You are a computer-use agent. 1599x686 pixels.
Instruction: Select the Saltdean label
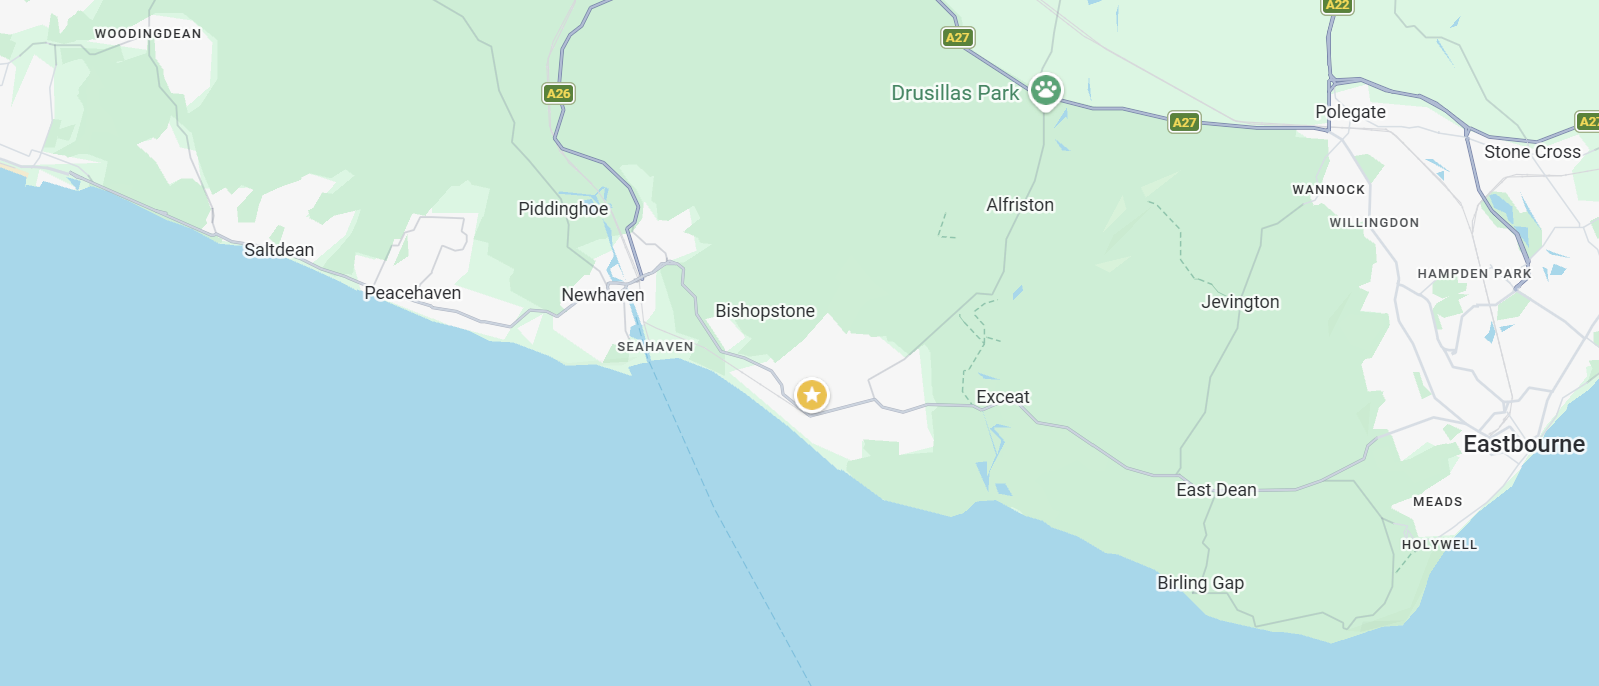pos(279,250)
